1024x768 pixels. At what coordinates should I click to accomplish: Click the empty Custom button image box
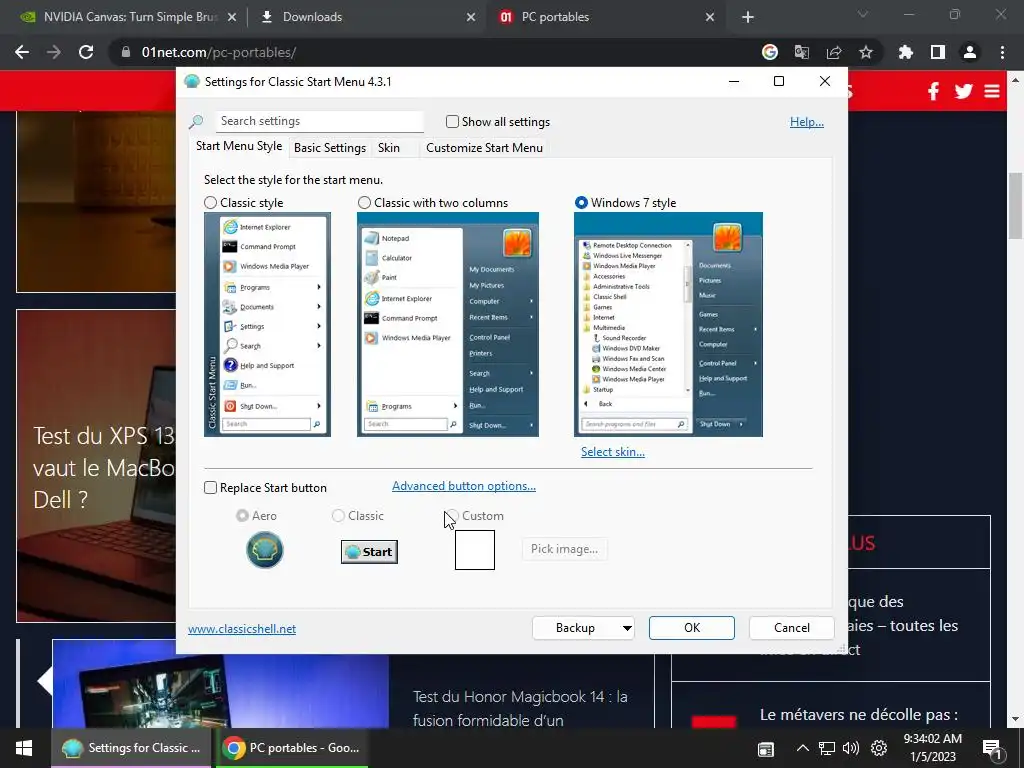pyautogui.click(x=475, y=550)
